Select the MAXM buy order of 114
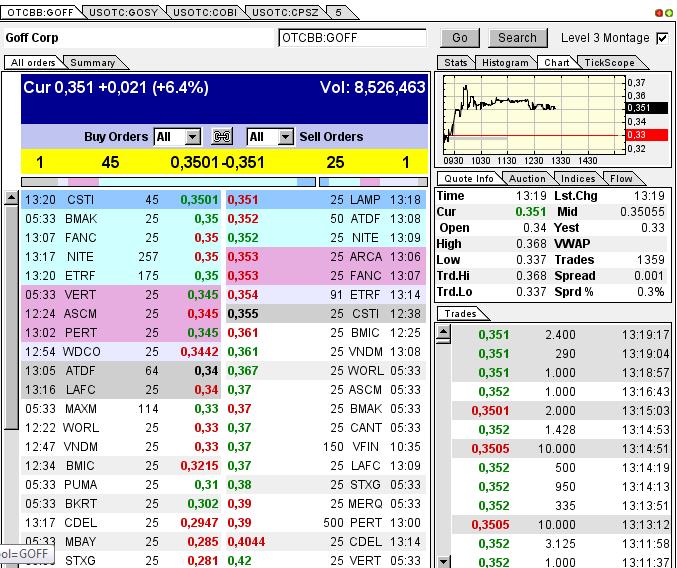The image size is (677, 568). 121,408
